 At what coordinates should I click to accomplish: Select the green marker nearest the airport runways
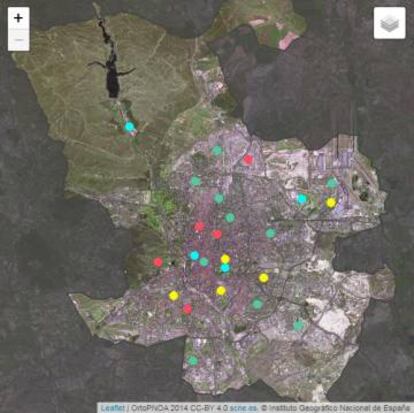tap(332, 183)
